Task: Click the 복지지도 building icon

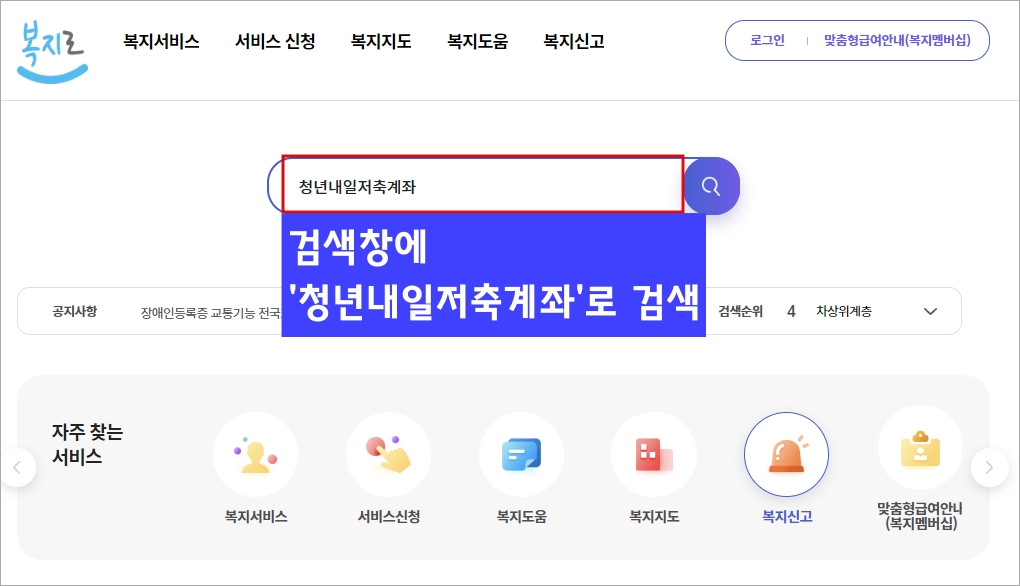Action: point(654,454)
